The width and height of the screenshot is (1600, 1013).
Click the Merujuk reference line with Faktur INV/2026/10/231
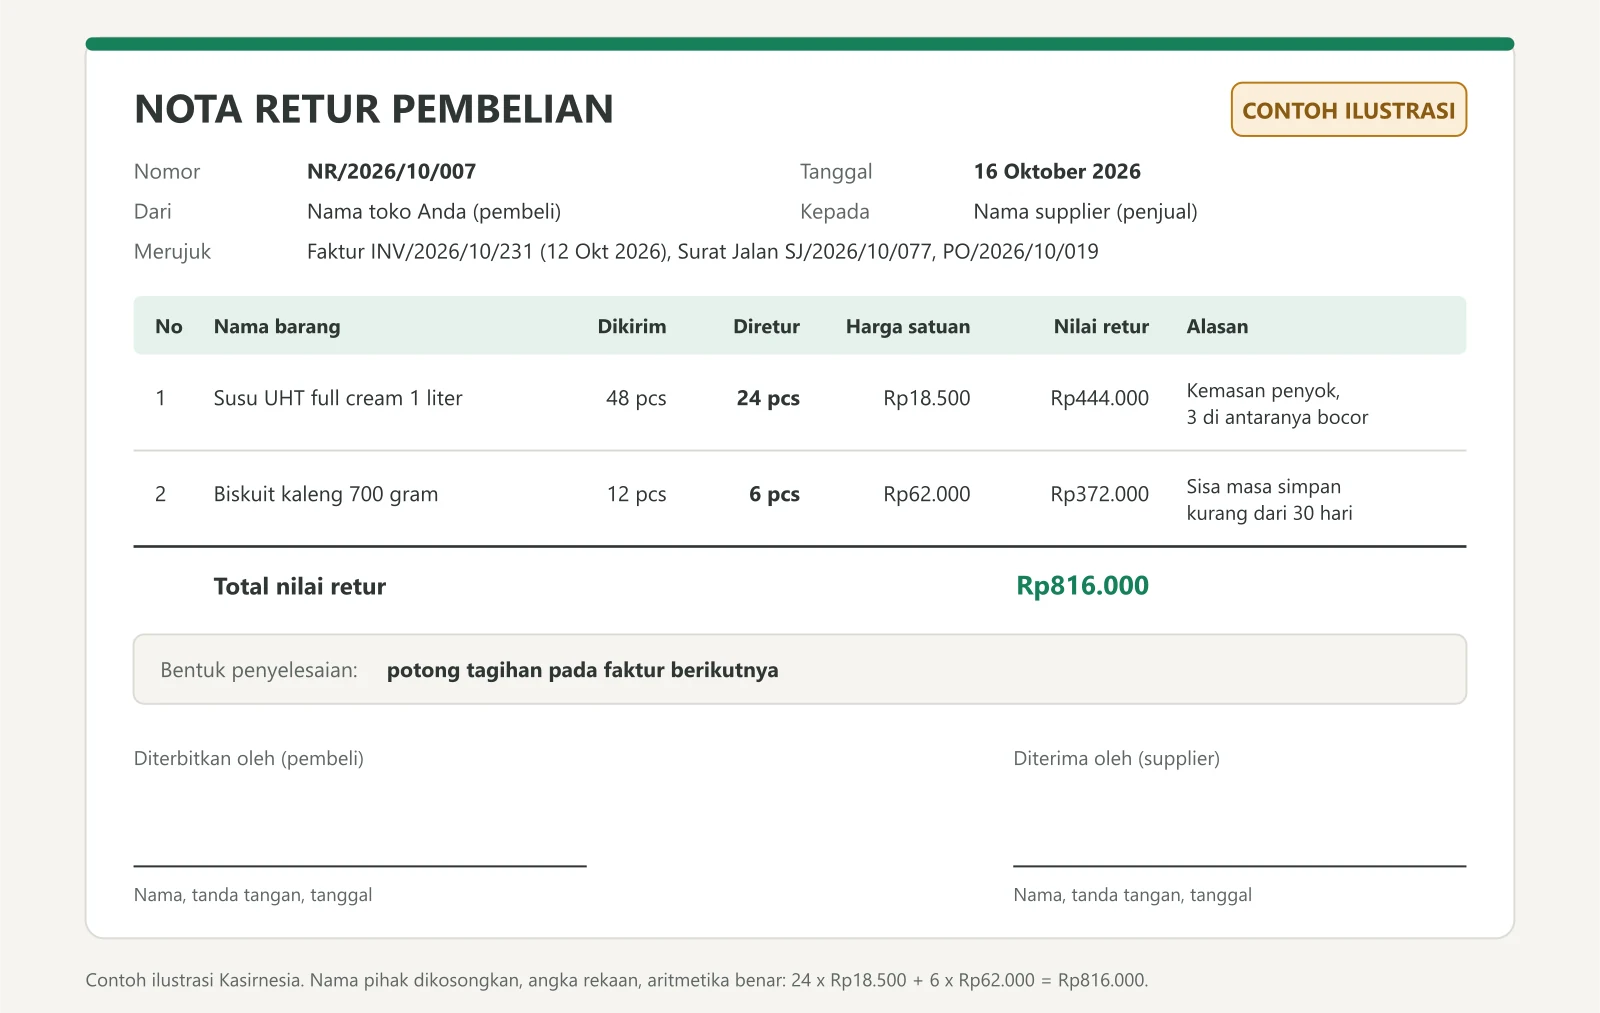pos(703,252)
